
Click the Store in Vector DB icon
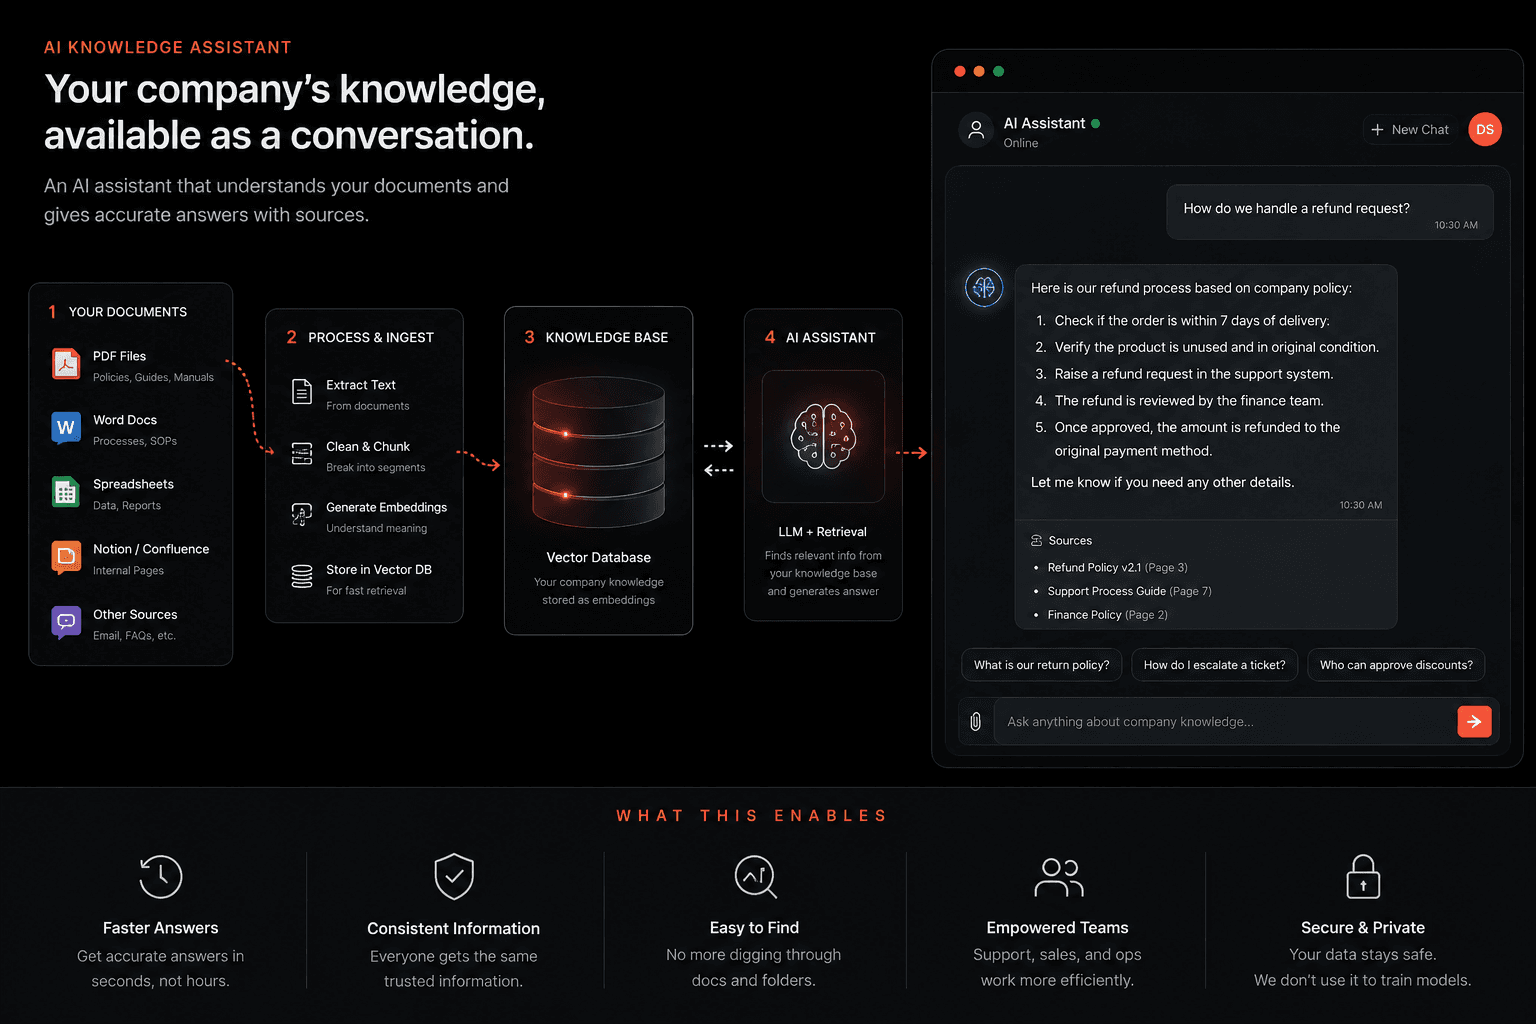[x=302, y=577]
